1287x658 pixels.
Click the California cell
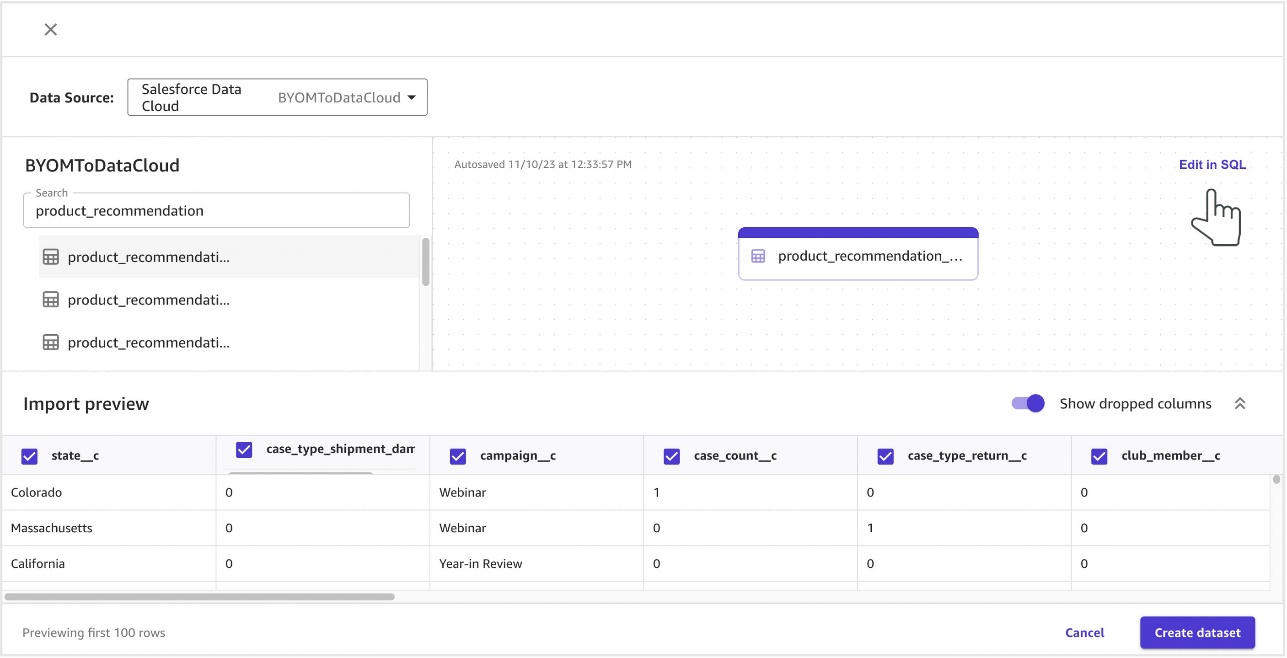point(108,564)
